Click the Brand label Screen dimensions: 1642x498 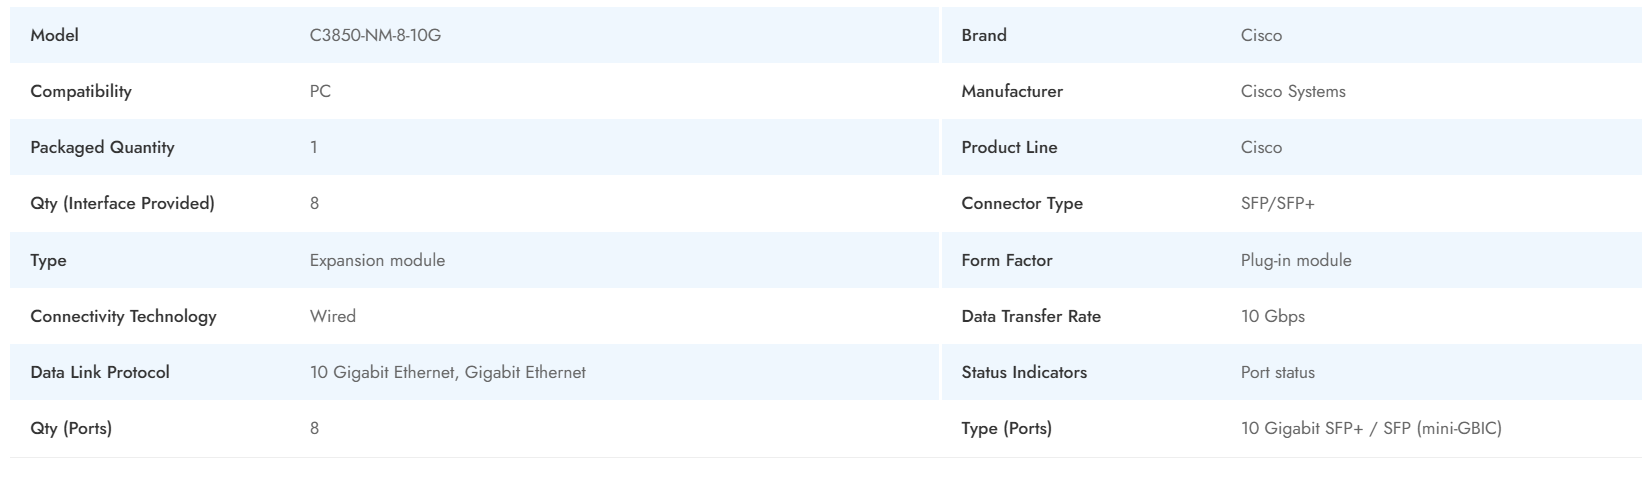(x=984, y=35)
